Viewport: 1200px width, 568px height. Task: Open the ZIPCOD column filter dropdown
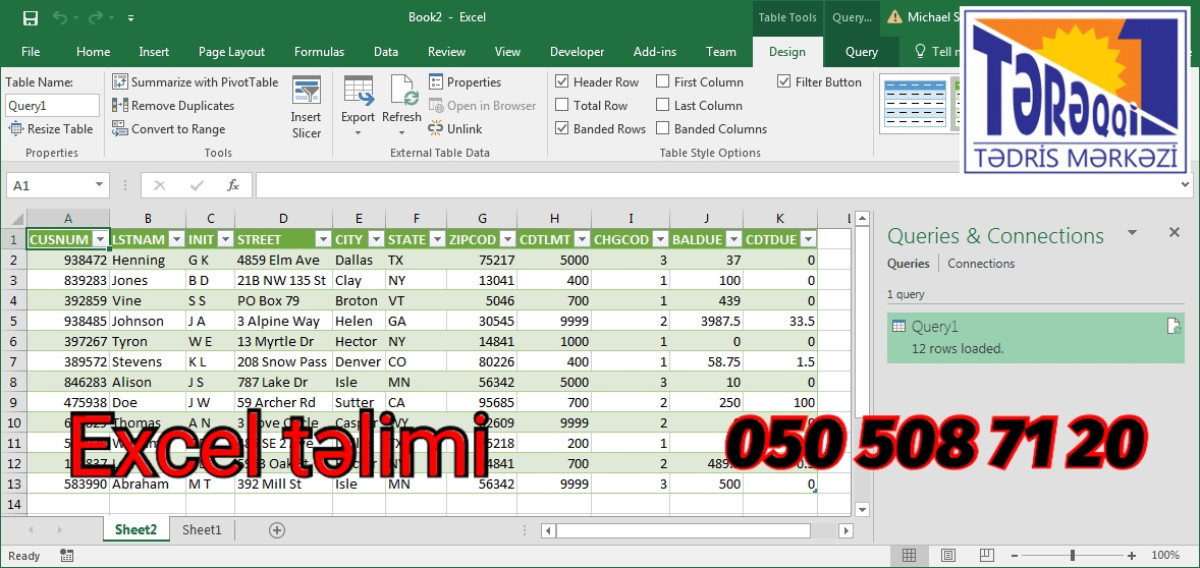507,240
